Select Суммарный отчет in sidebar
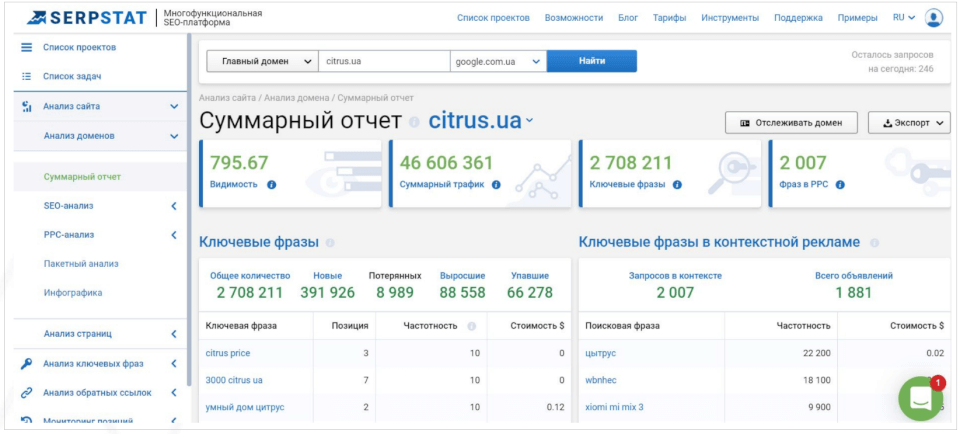 click(83, 177)
